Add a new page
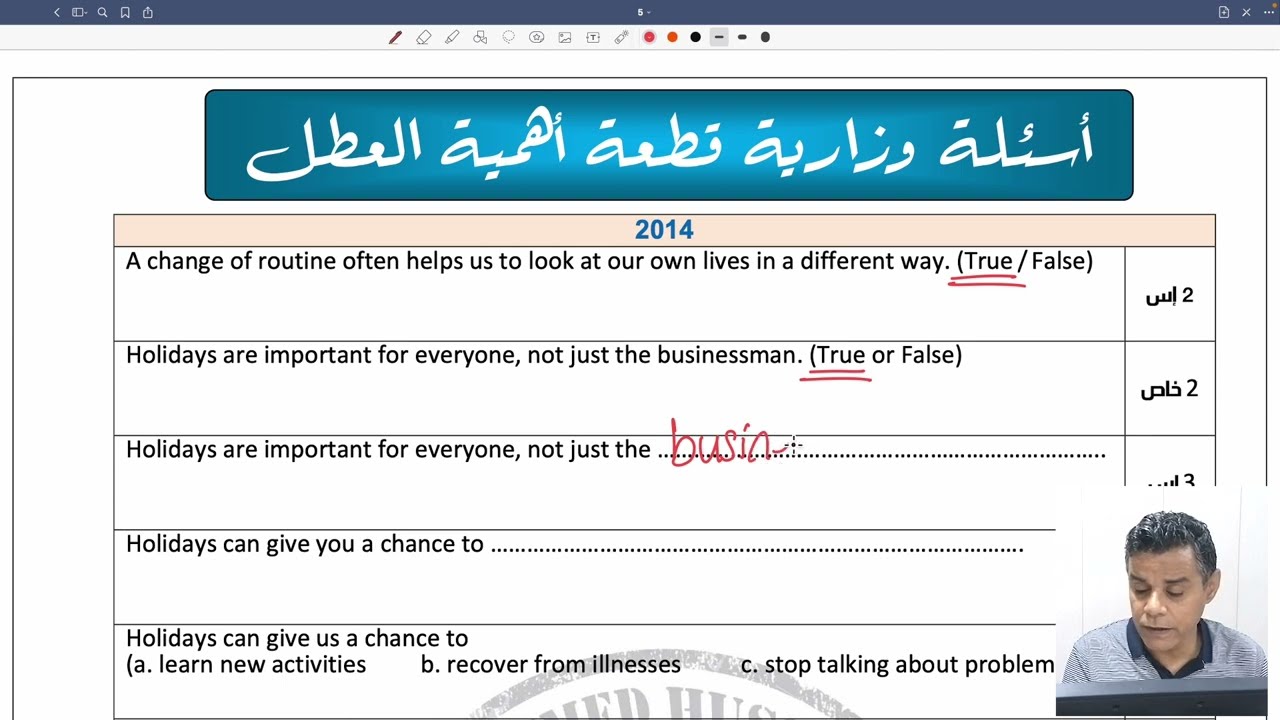 click(x=1223, y=12)
